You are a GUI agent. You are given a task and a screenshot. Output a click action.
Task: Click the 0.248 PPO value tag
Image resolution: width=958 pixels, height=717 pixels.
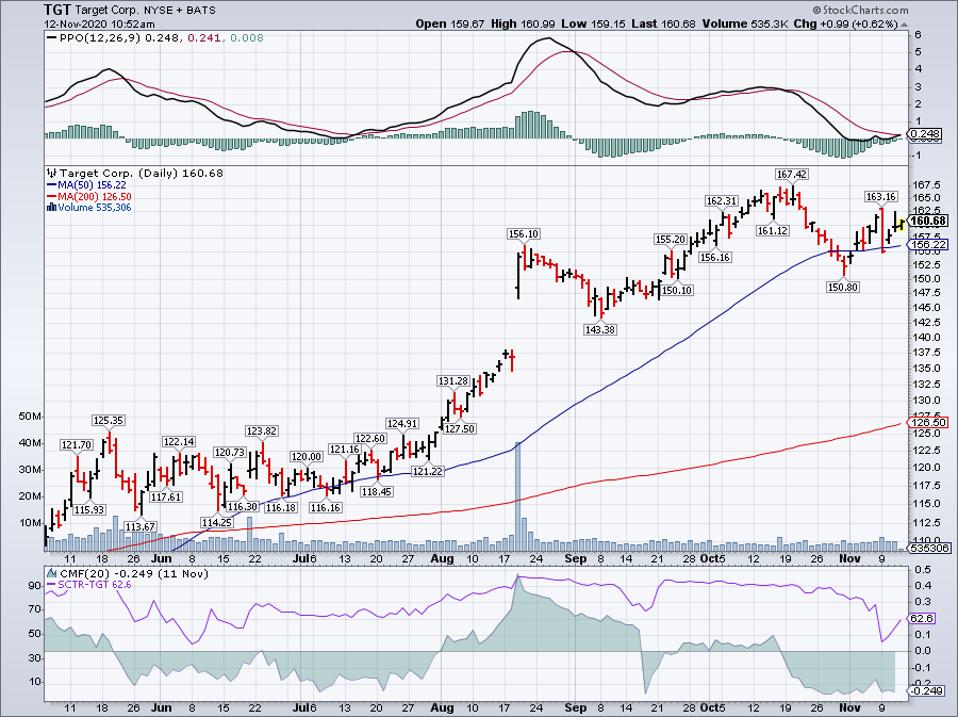click(x=926, y=134)
